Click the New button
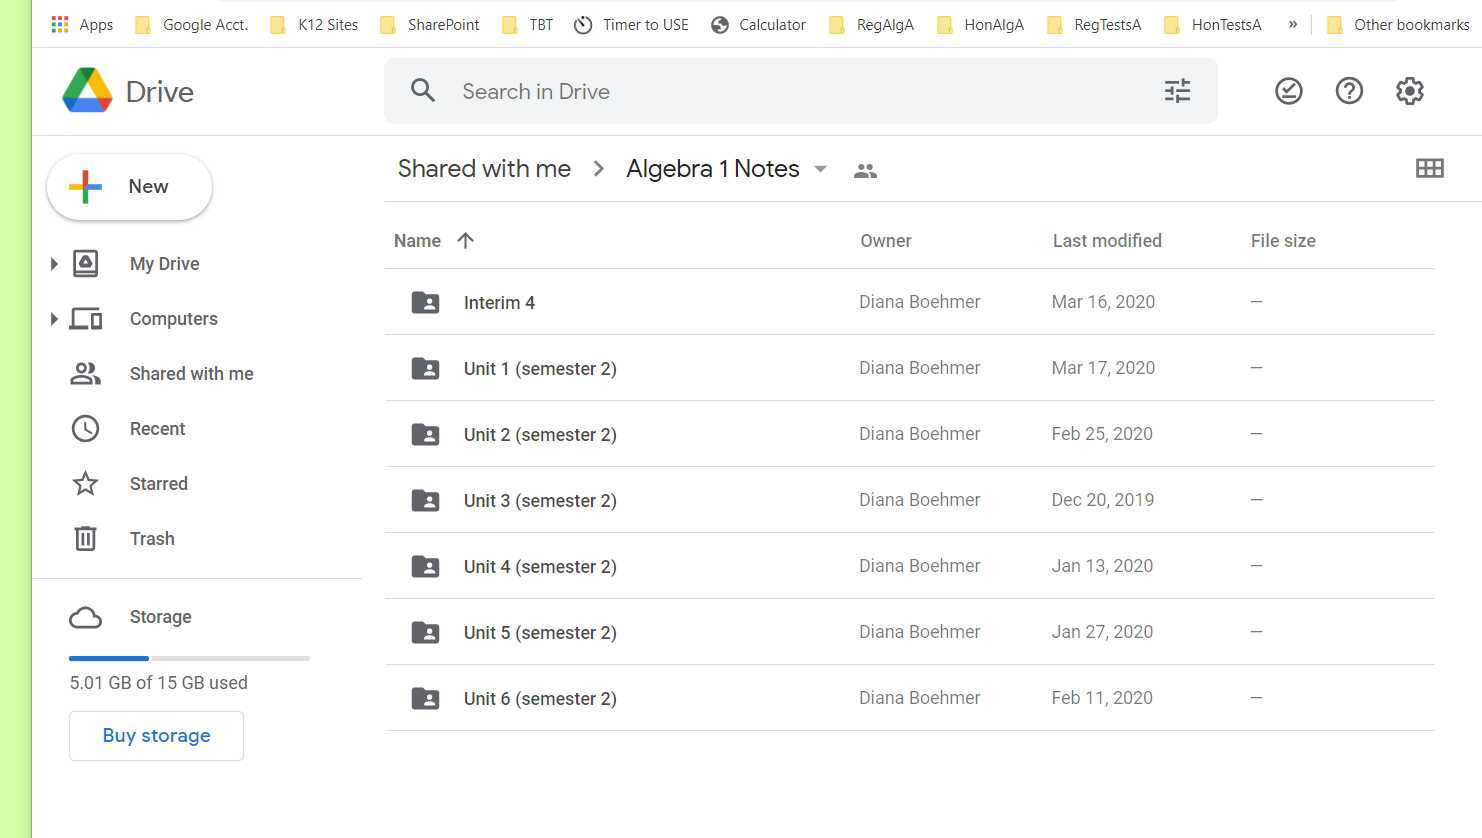The image size is (1482, 838). pyautogui.click(x=129, y=187)
